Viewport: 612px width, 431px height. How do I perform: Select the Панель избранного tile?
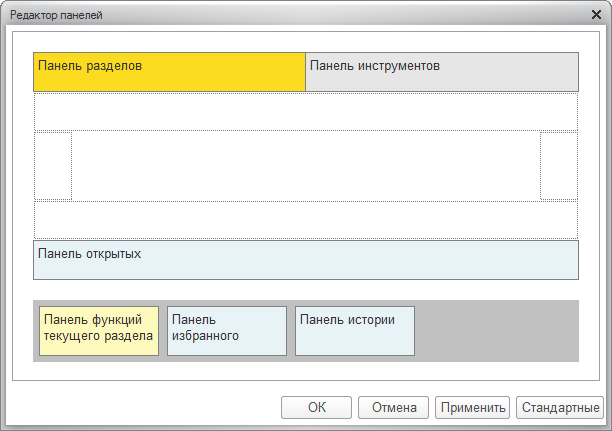226,331
